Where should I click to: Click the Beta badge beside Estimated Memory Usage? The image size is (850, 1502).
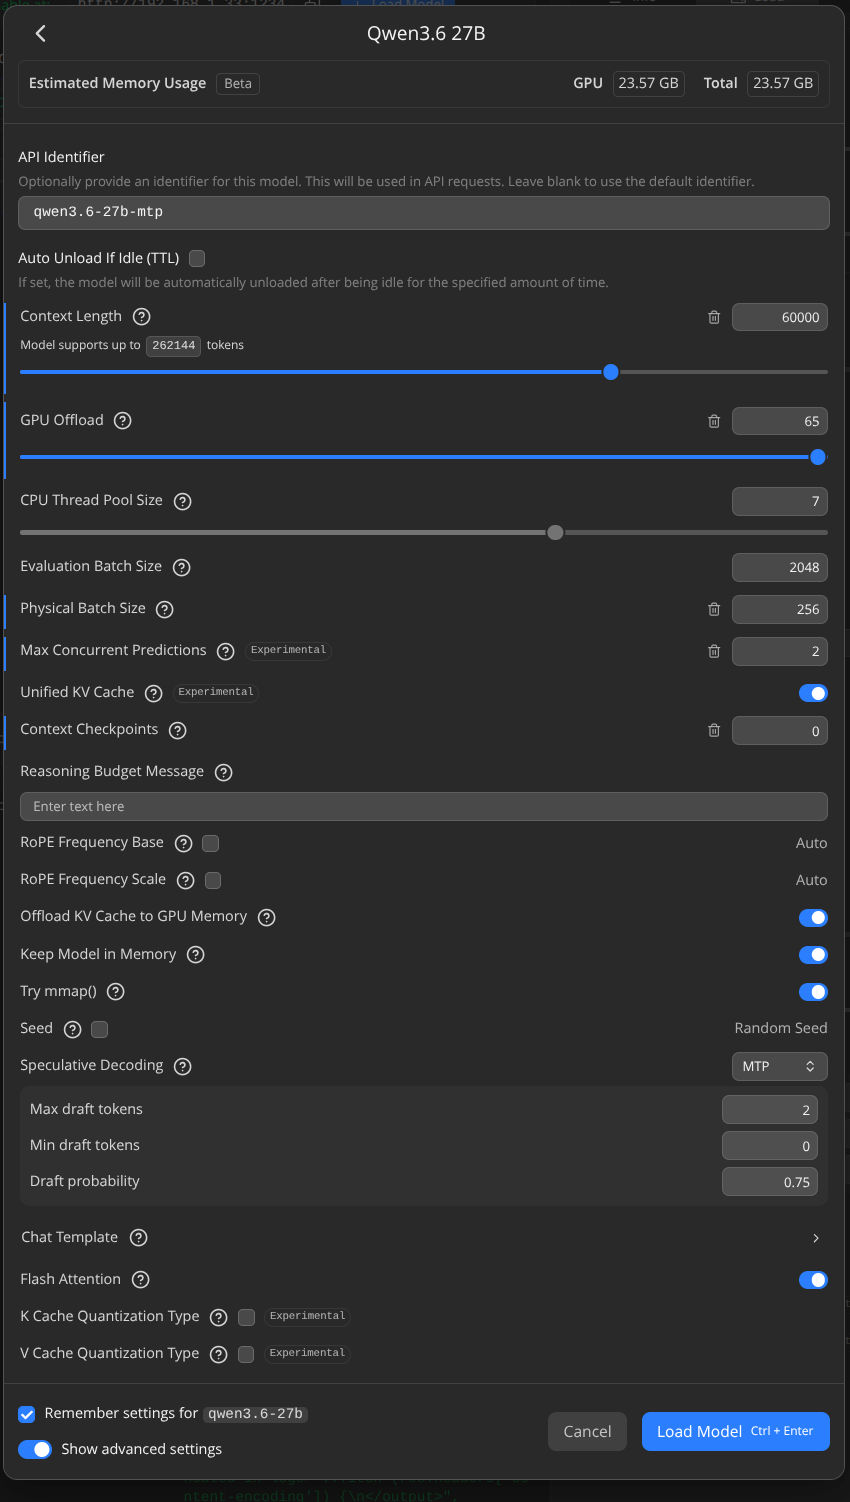[238, 83]
